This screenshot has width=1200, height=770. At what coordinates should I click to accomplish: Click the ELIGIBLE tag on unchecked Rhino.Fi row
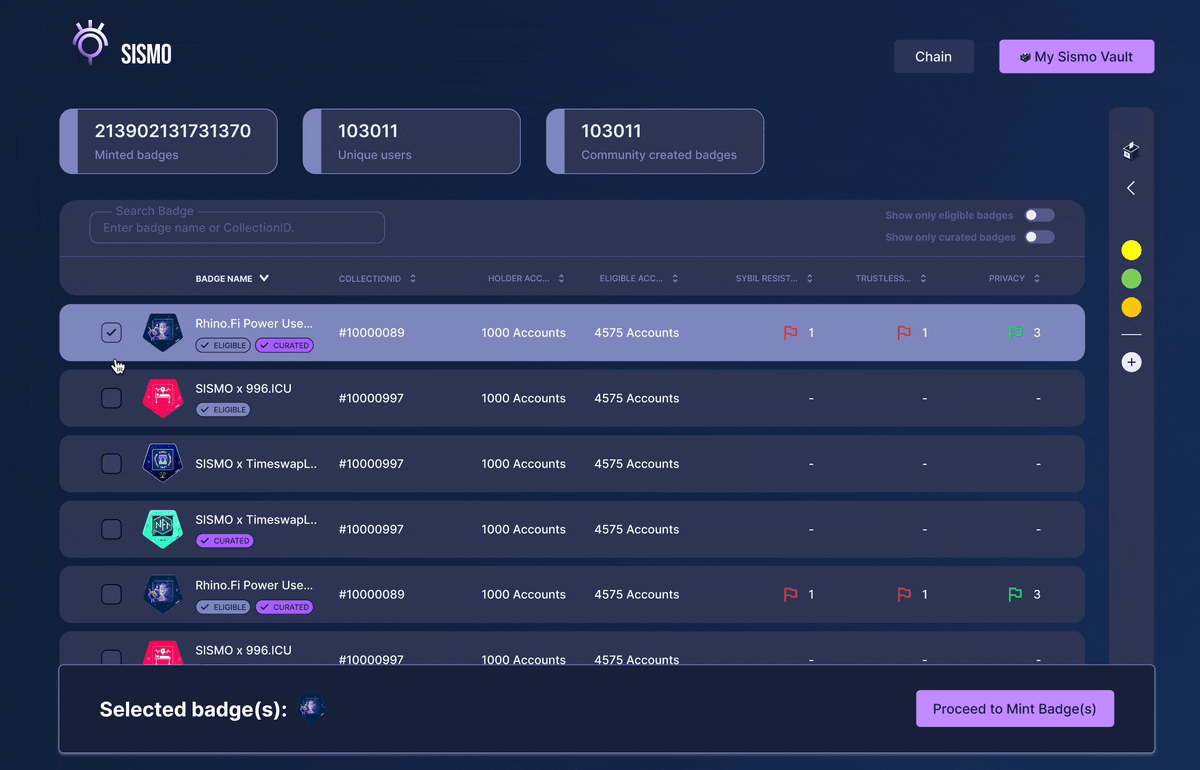click(223, 607)
